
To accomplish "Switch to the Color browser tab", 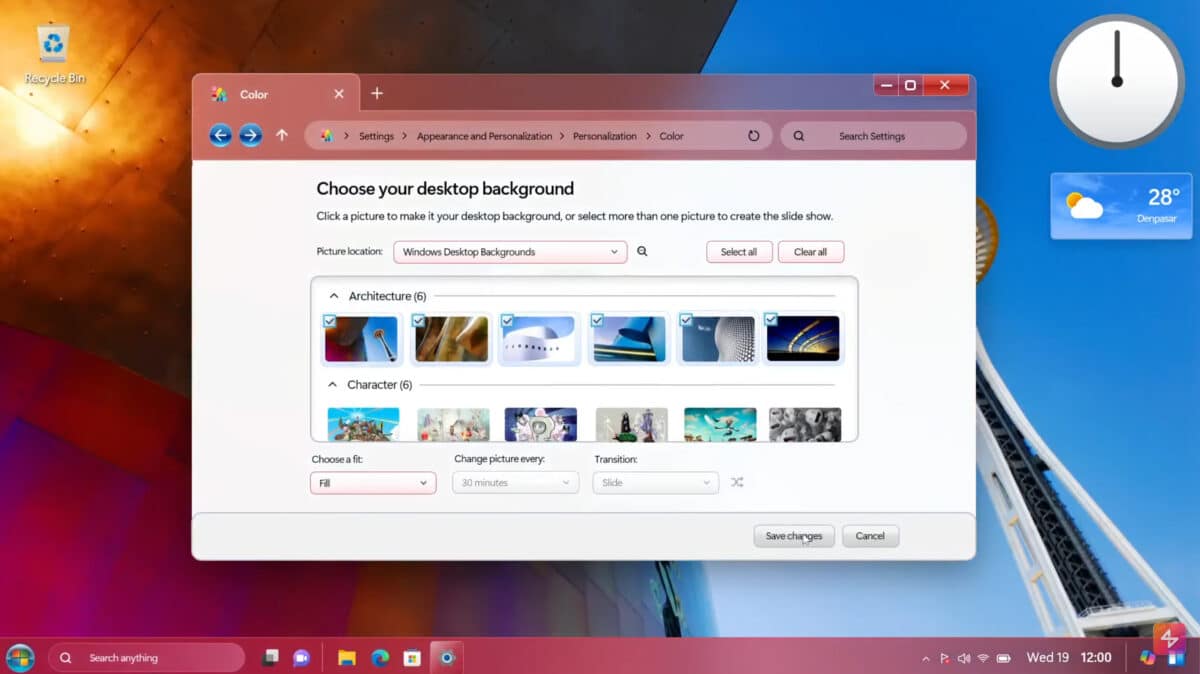I will pyautogui.click(x=253, y=94).
